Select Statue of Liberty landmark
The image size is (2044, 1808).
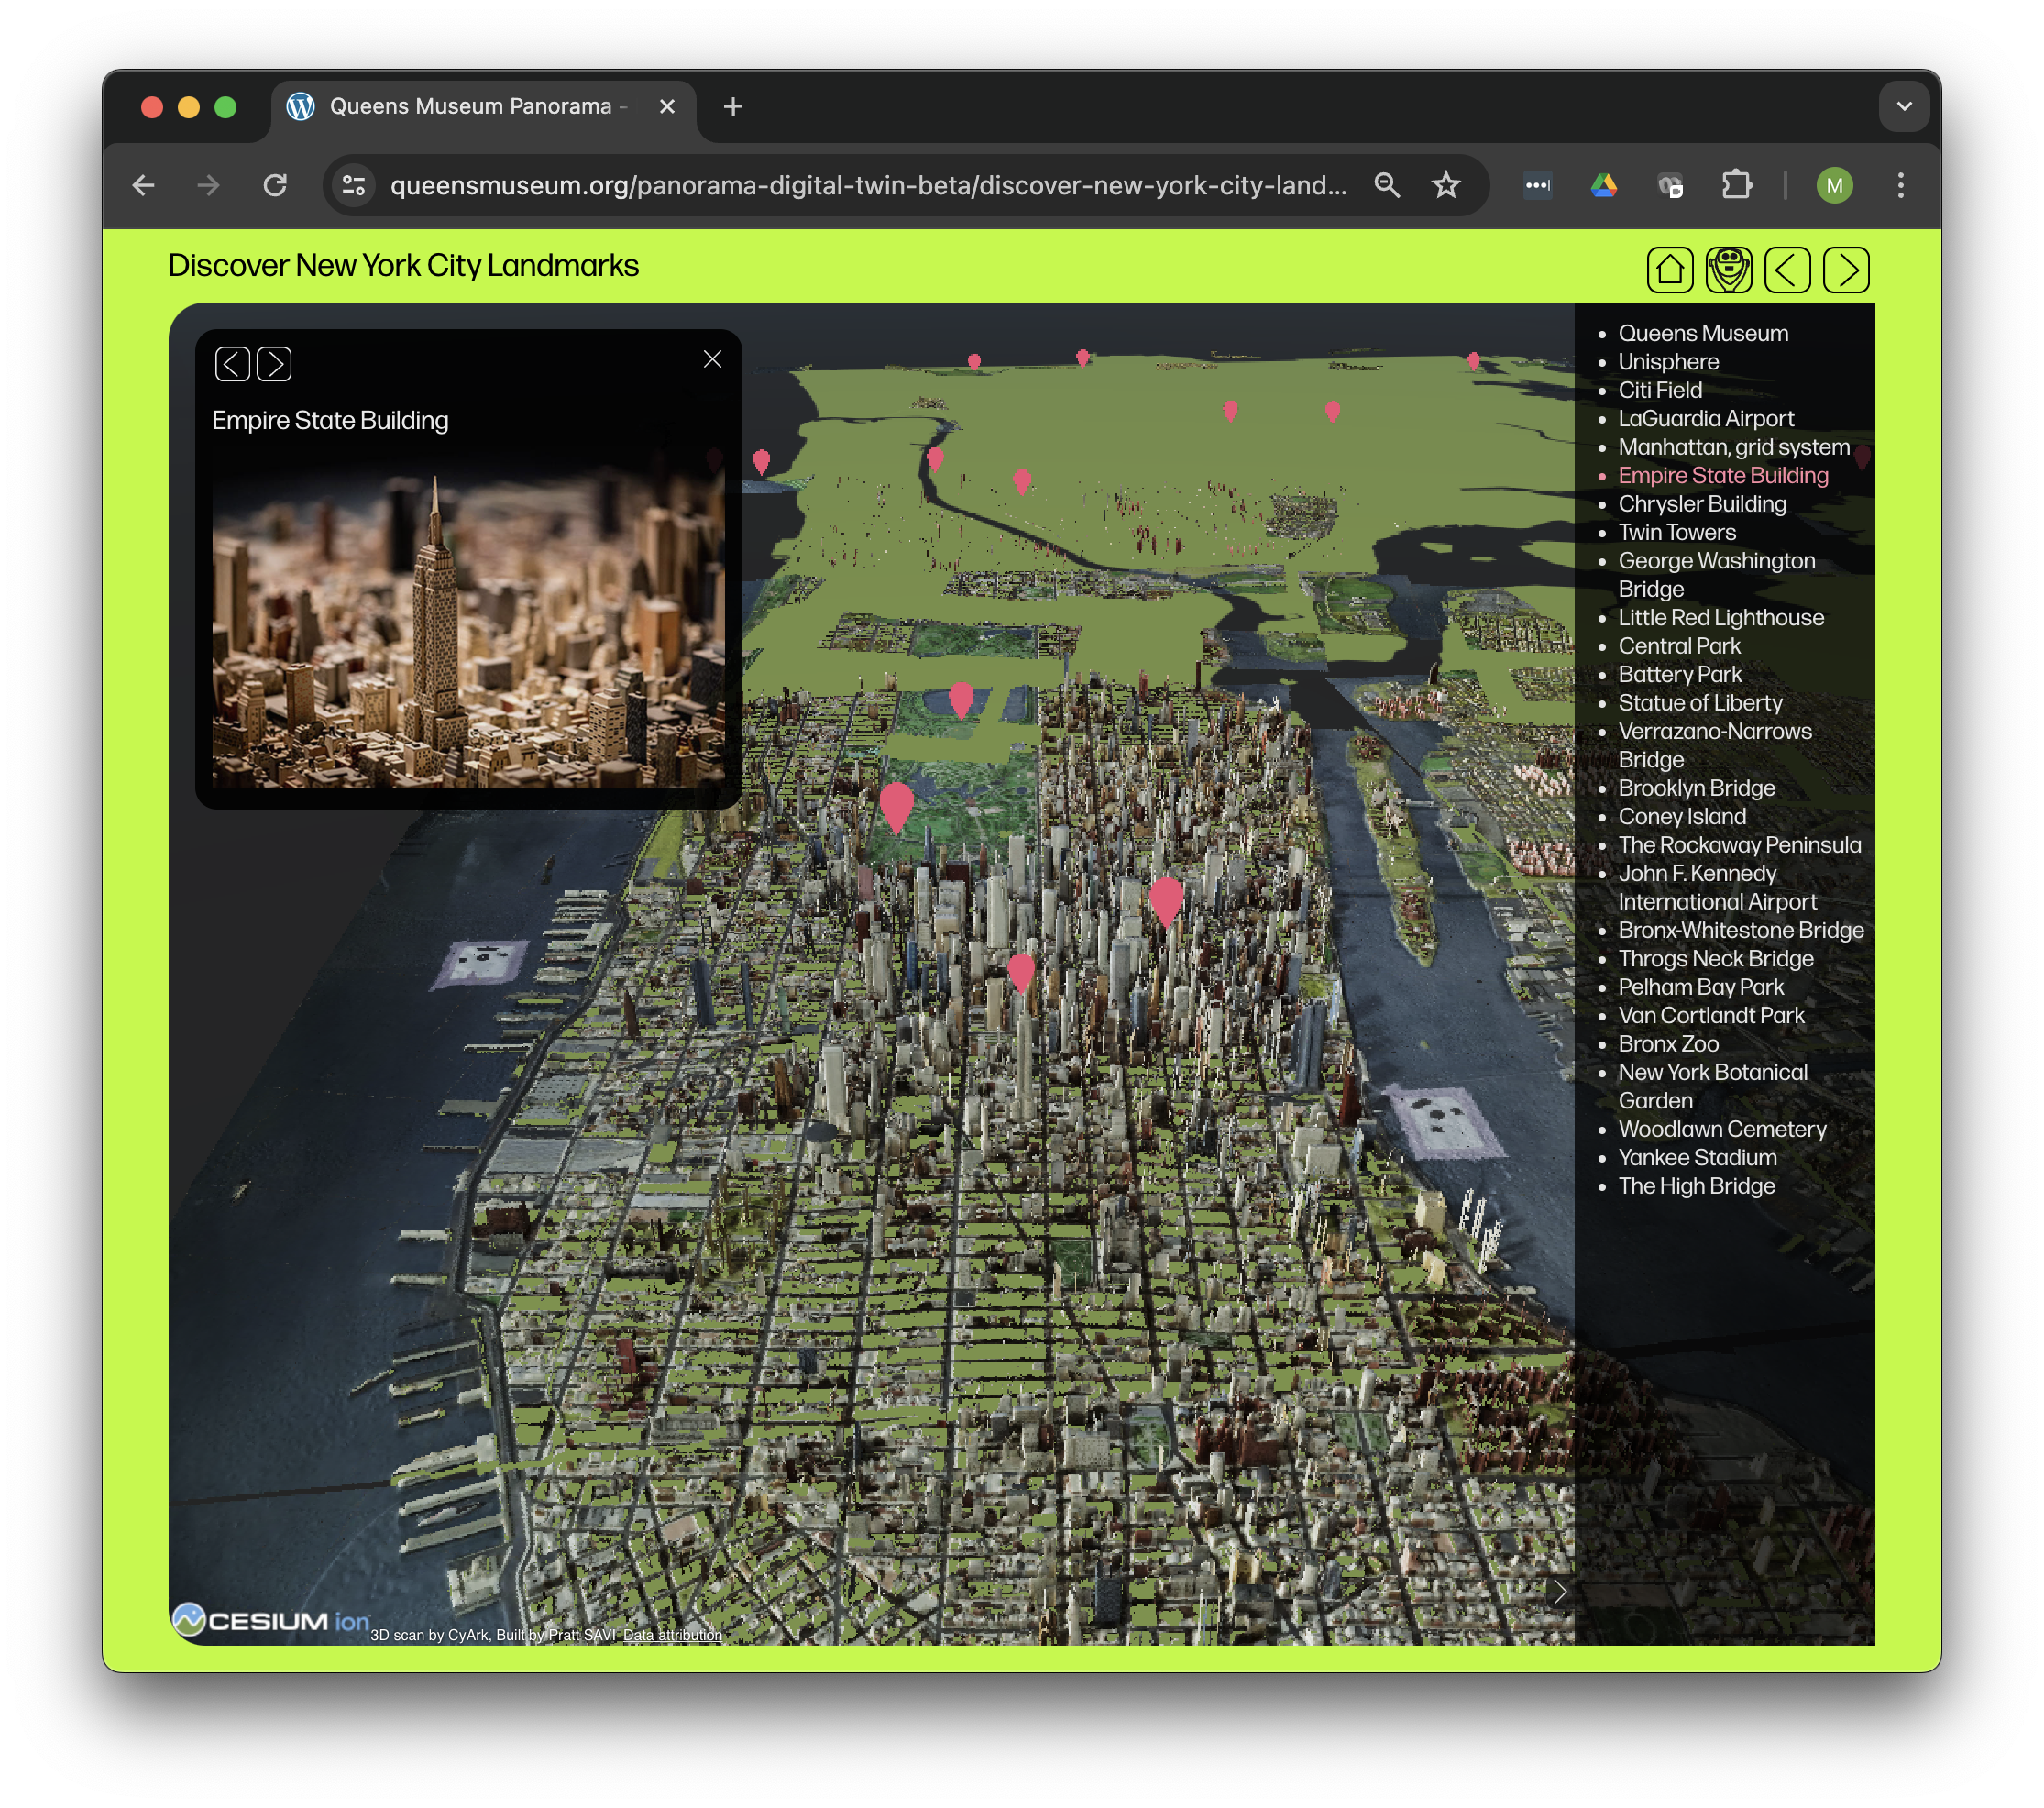tap(1700, 703)
